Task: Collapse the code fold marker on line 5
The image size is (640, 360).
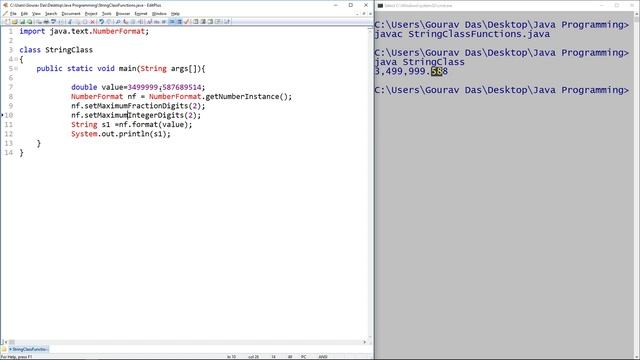Action: coord(16,69)
